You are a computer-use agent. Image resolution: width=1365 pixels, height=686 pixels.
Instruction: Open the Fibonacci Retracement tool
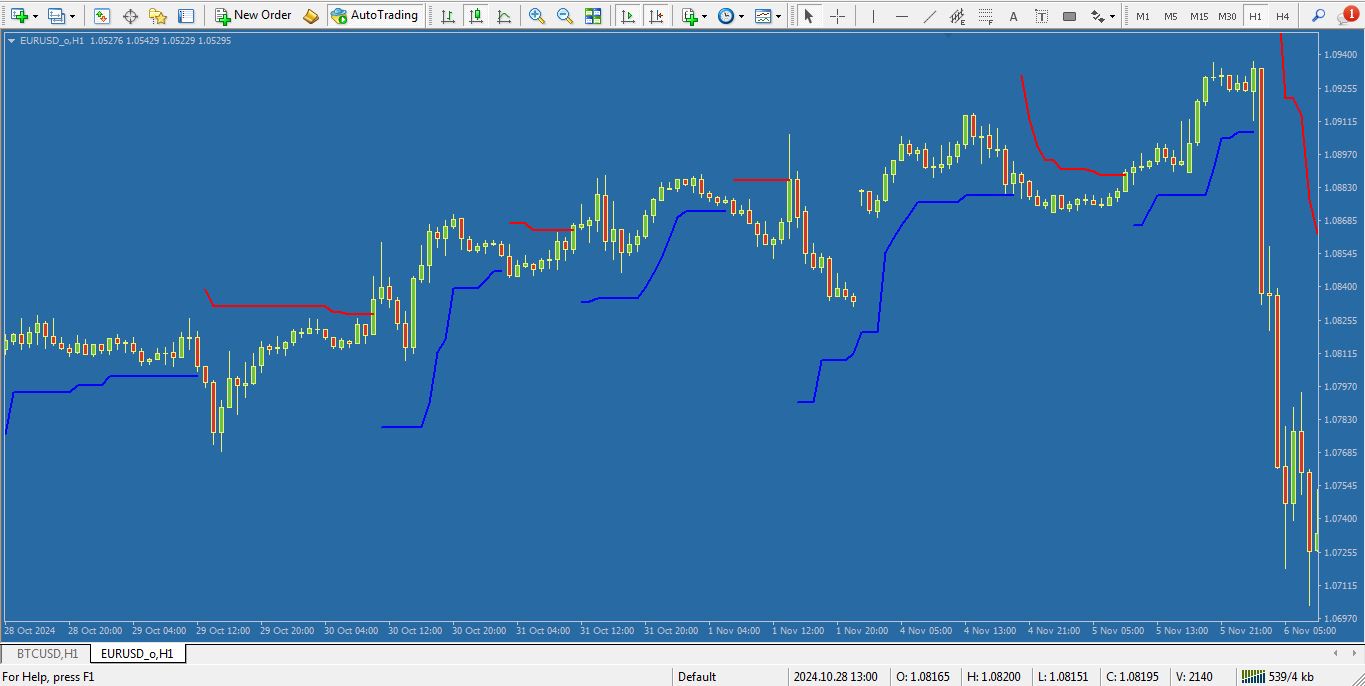pyautogui.click(x=985, y=15)
